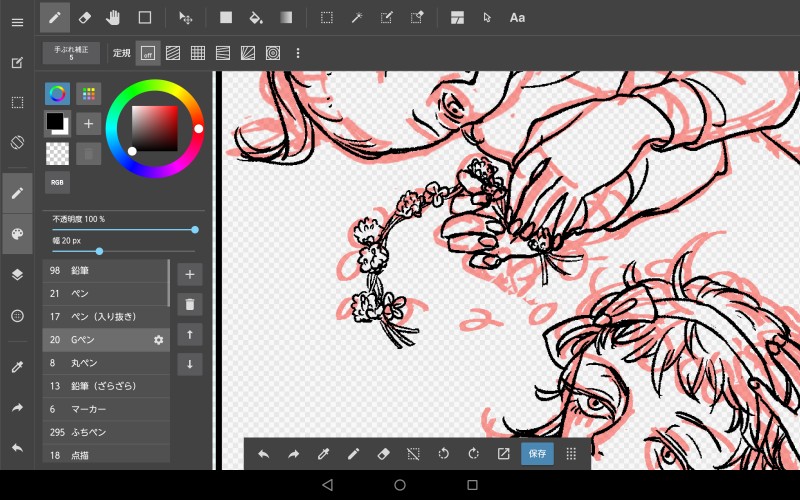
Task: Open the shortcut bar grid menu
Action: [x=571, y=454]
